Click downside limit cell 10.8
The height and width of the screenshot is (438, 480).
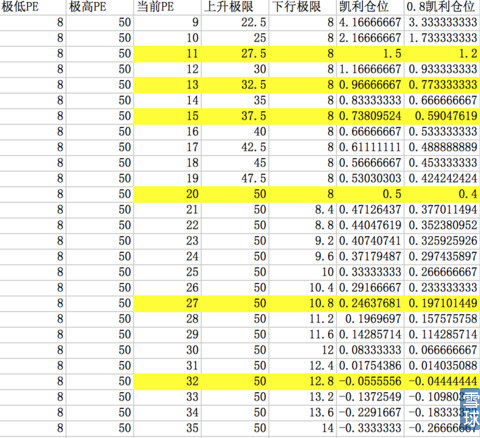[302, 303]
